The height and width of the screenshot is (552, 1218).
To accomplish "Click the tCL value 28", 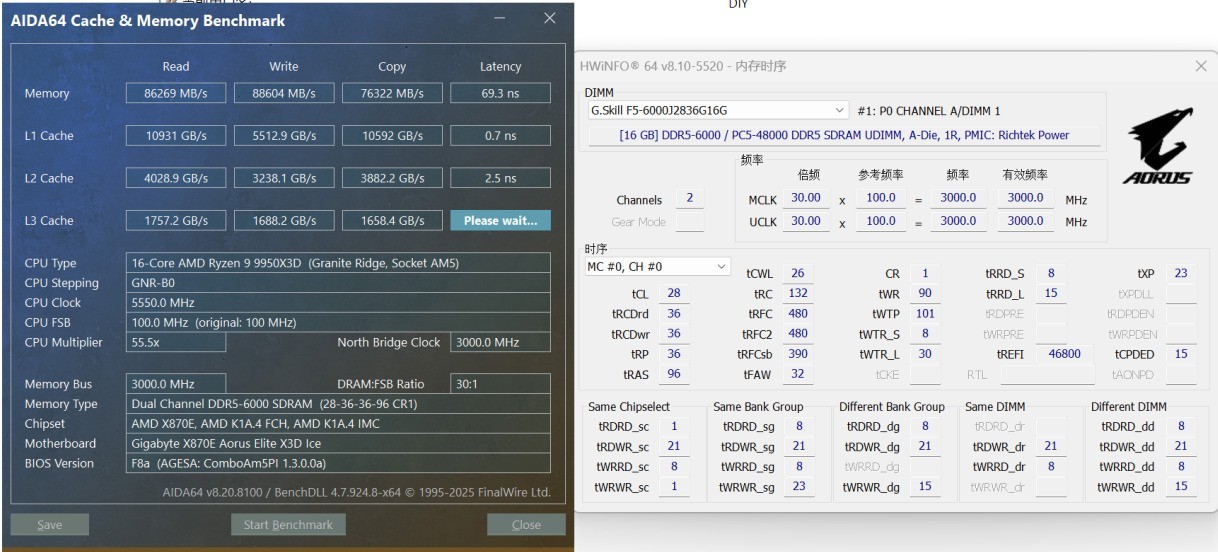I will (674, 293).
